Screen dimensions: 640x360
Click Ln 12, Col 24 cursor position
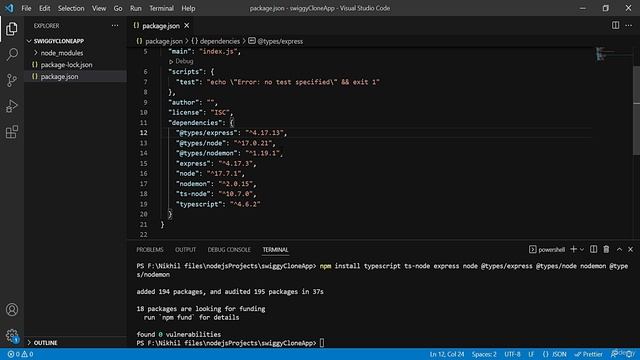point(447,354)
